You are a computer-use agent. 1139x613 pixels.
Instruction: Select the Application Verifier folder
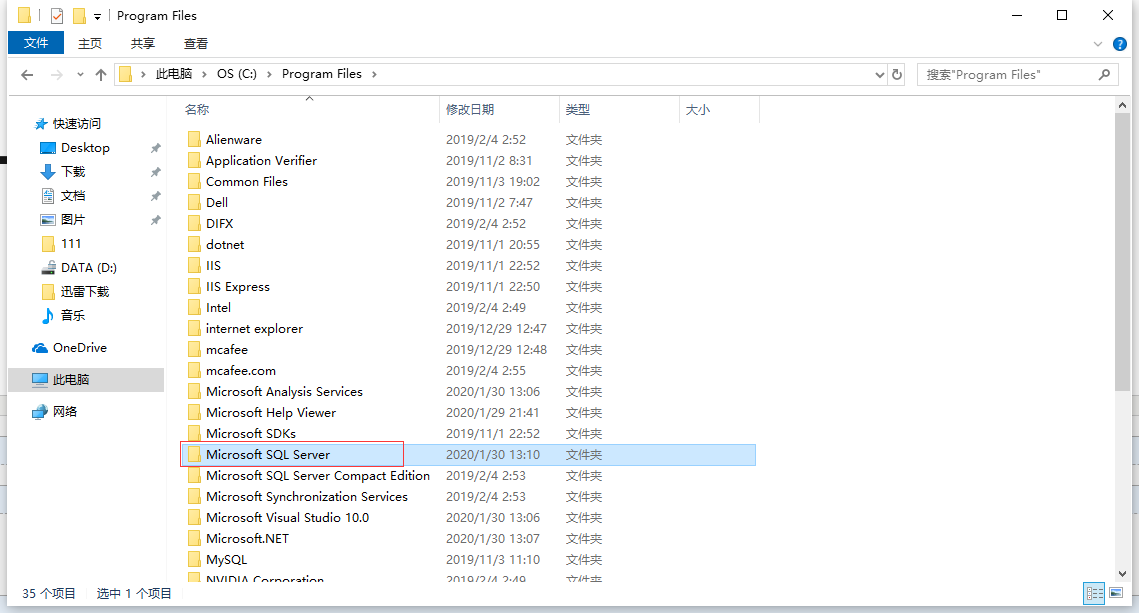(261, 161)
